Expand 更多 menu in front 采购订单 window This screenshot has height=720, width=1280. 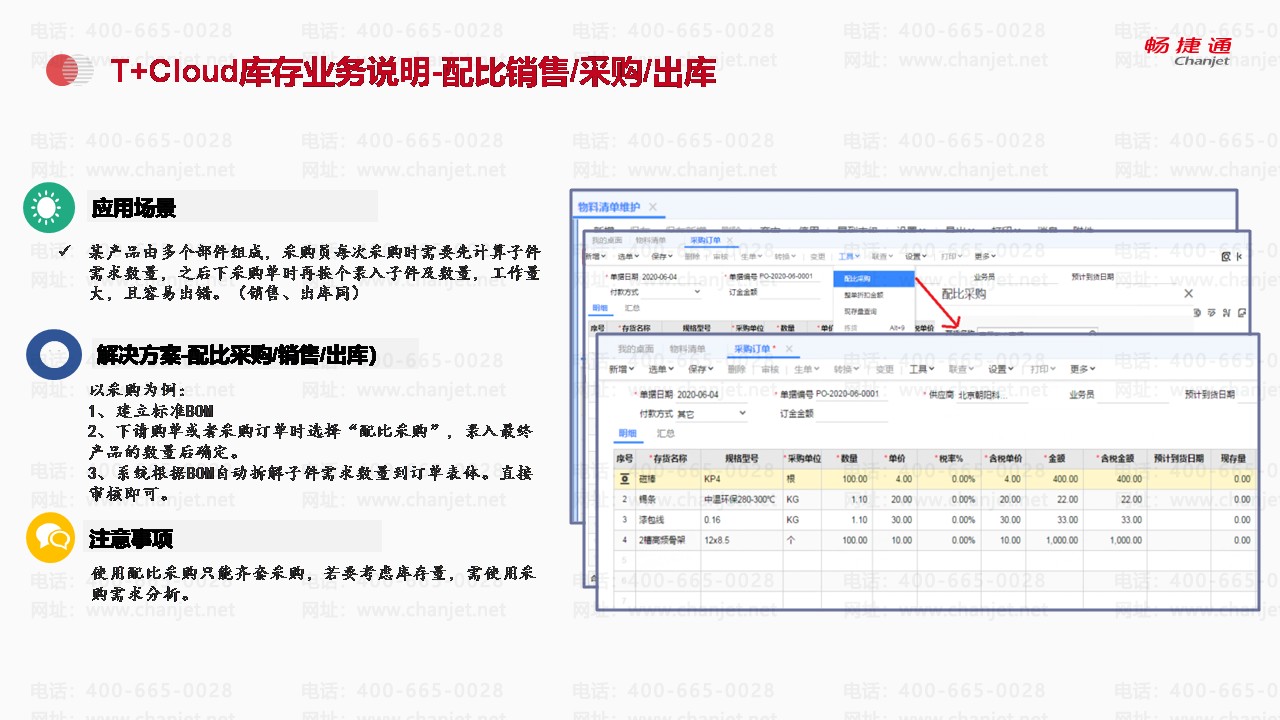[1082, 369]
